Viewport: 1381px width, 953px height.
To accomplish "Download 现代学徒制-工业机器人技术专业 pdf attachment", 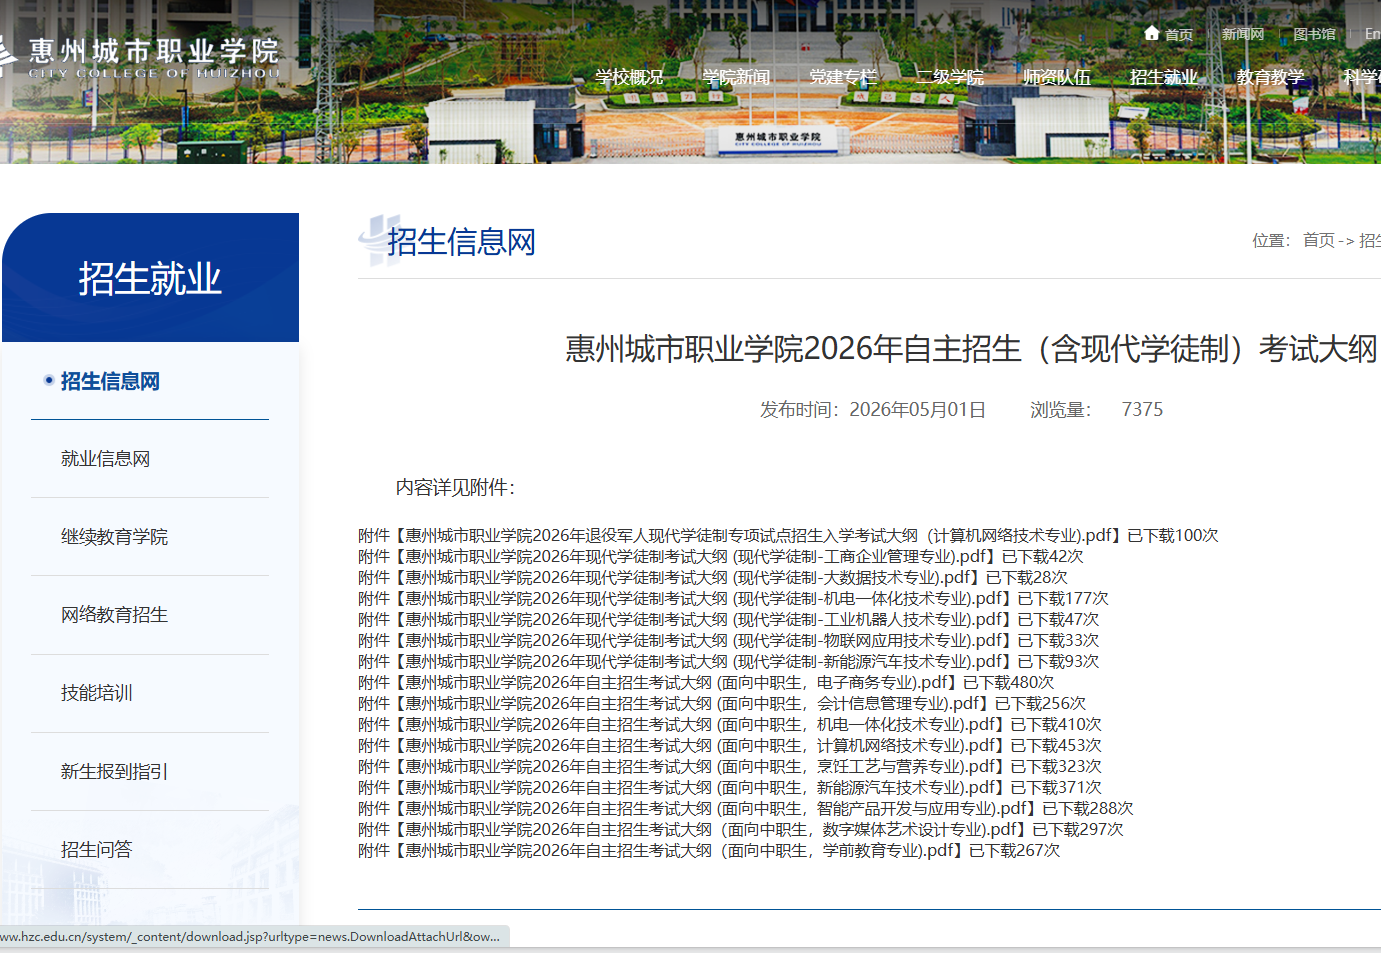I will pos(705,619).
